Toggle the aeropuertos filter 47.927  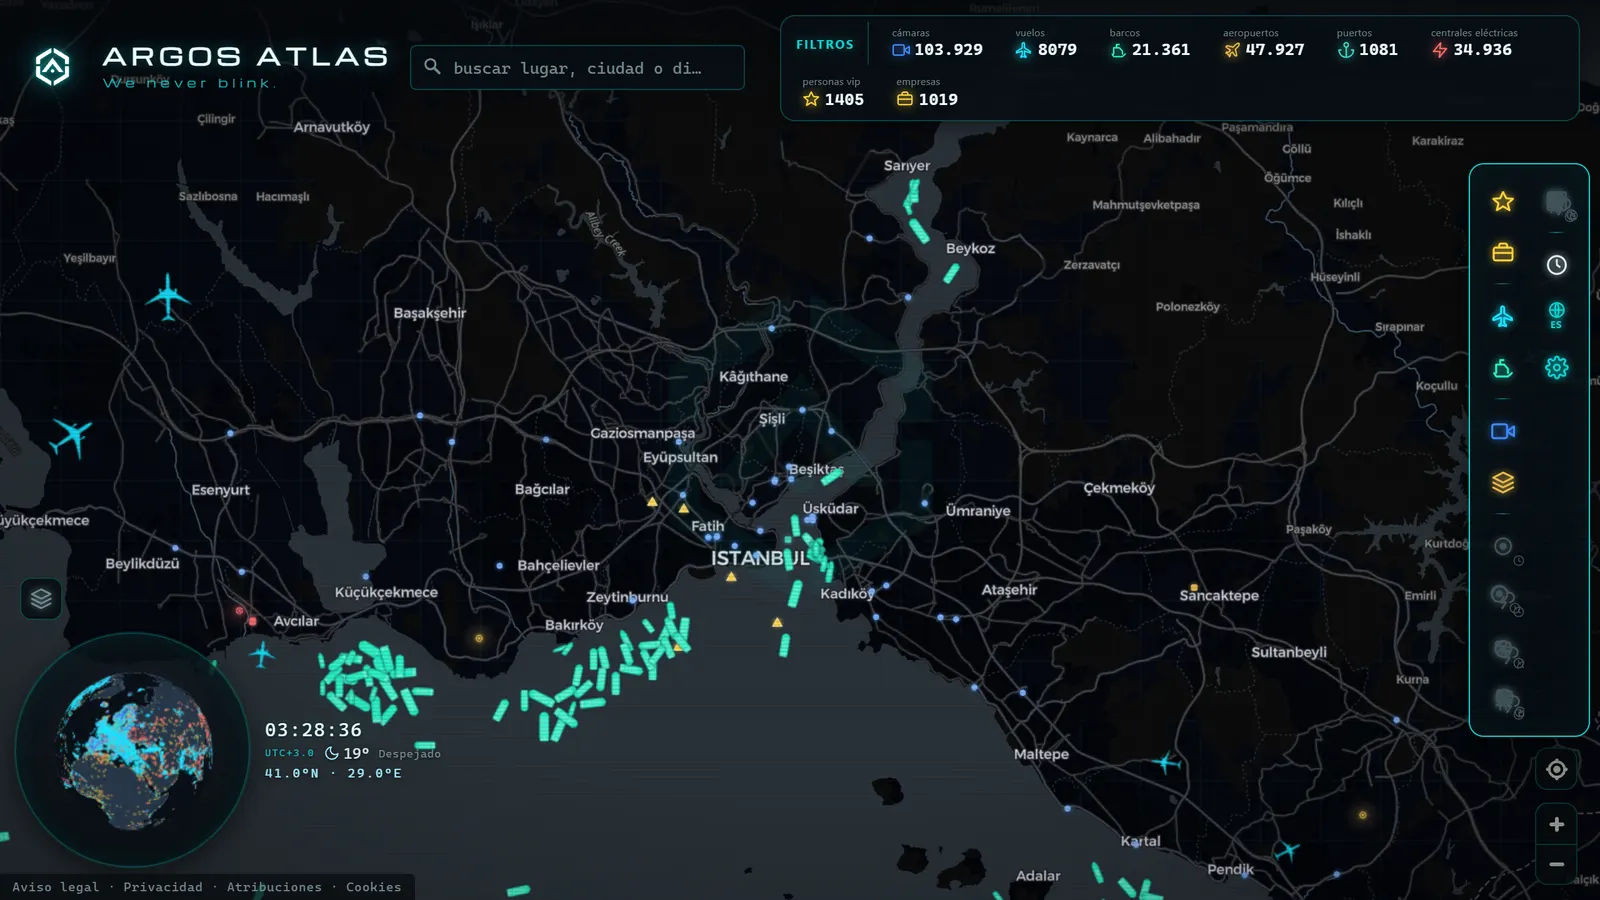coord(1264,43)
